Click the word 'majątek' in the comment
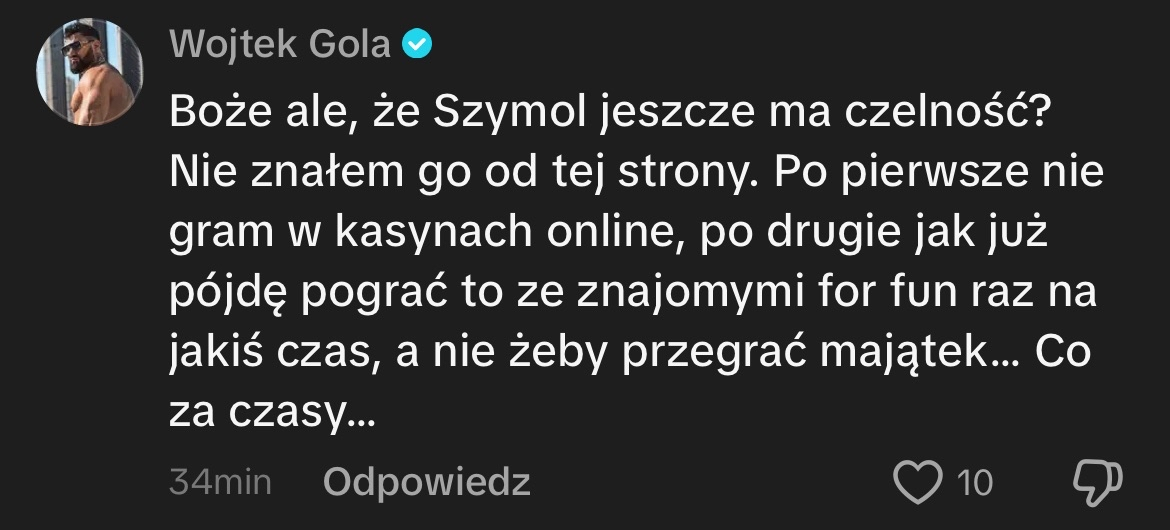 (934, 354)
